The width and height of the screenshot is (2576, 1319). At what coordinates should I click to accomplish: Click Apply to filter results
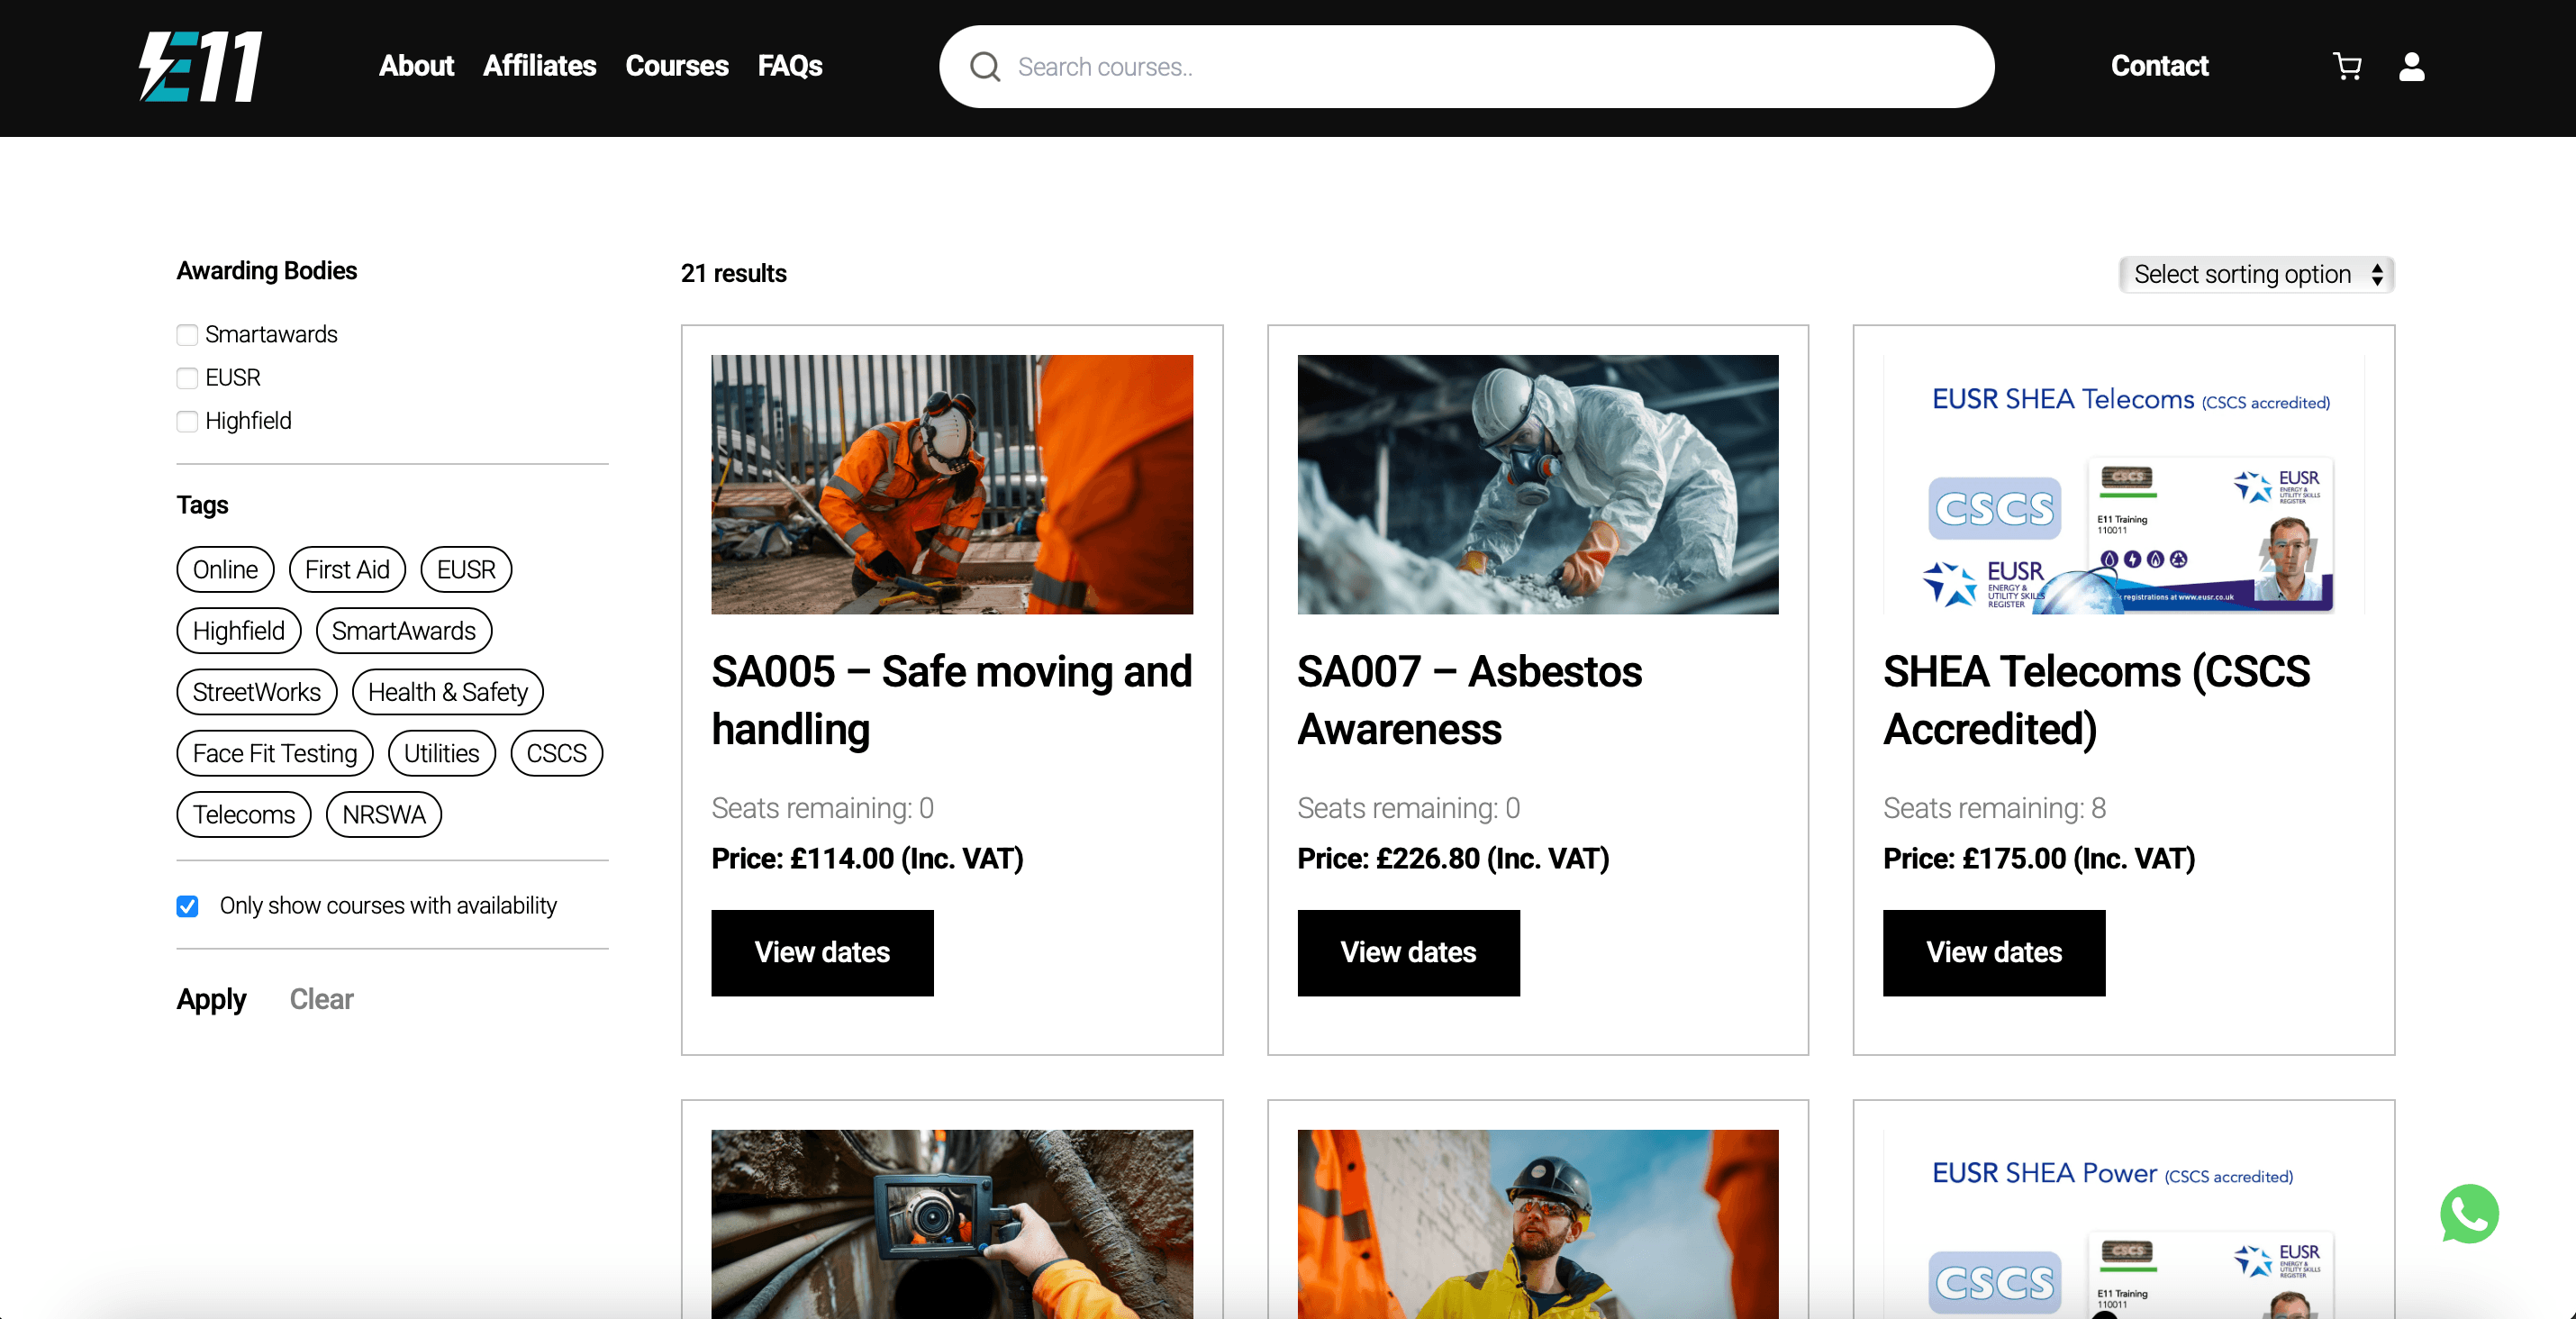pos(211,999)
